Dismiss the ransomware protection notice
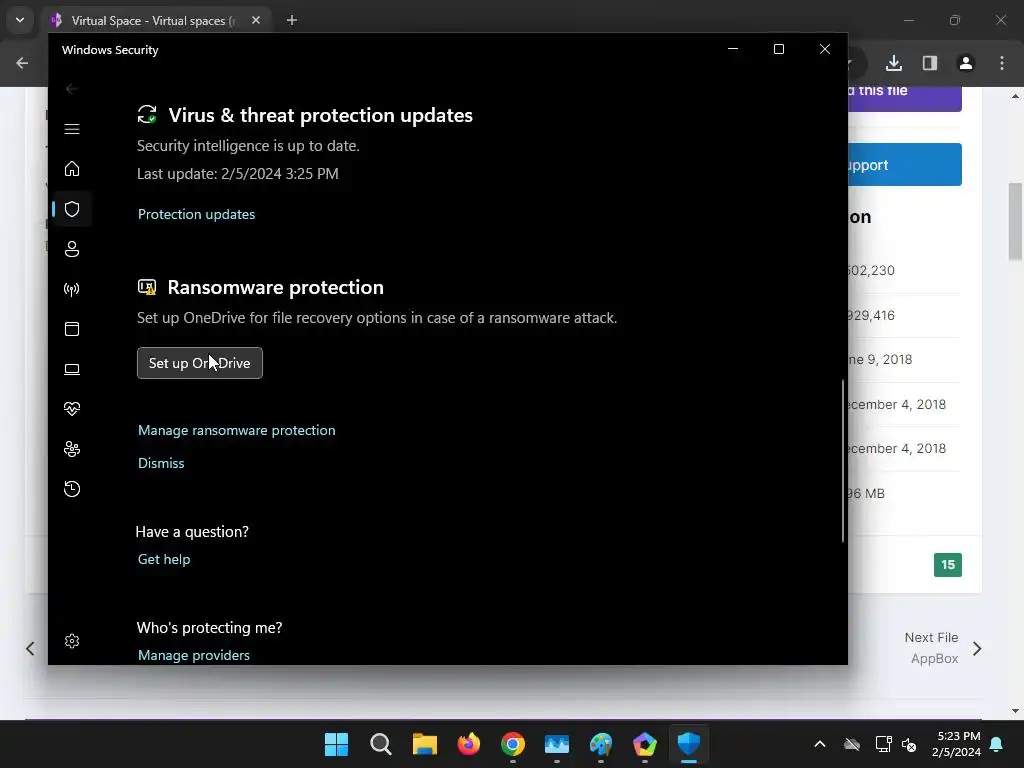The height and width of the screenshot is (768, 1024). [x=161, y=463]
